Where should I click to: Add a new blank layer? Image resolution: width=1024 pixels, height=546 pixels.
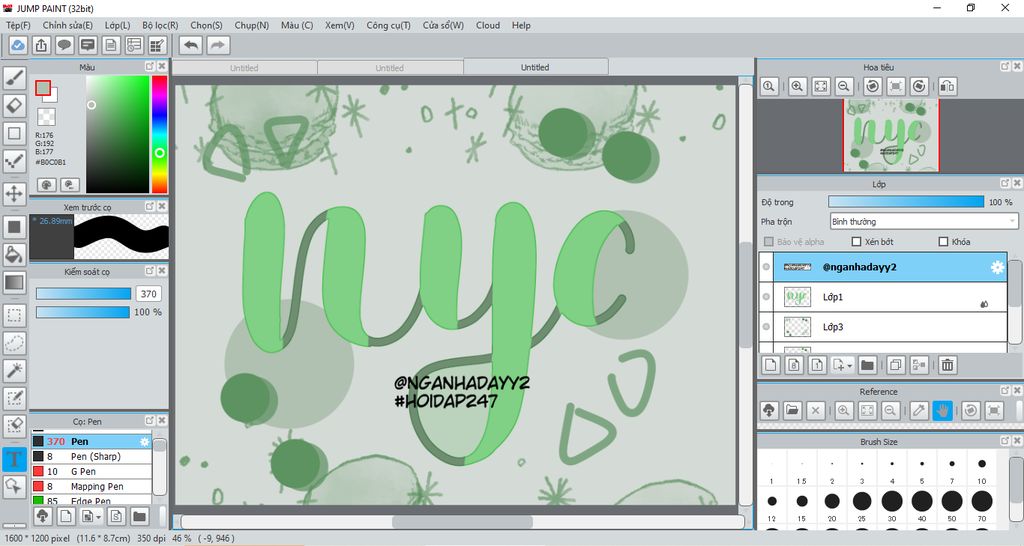point(771,365)
